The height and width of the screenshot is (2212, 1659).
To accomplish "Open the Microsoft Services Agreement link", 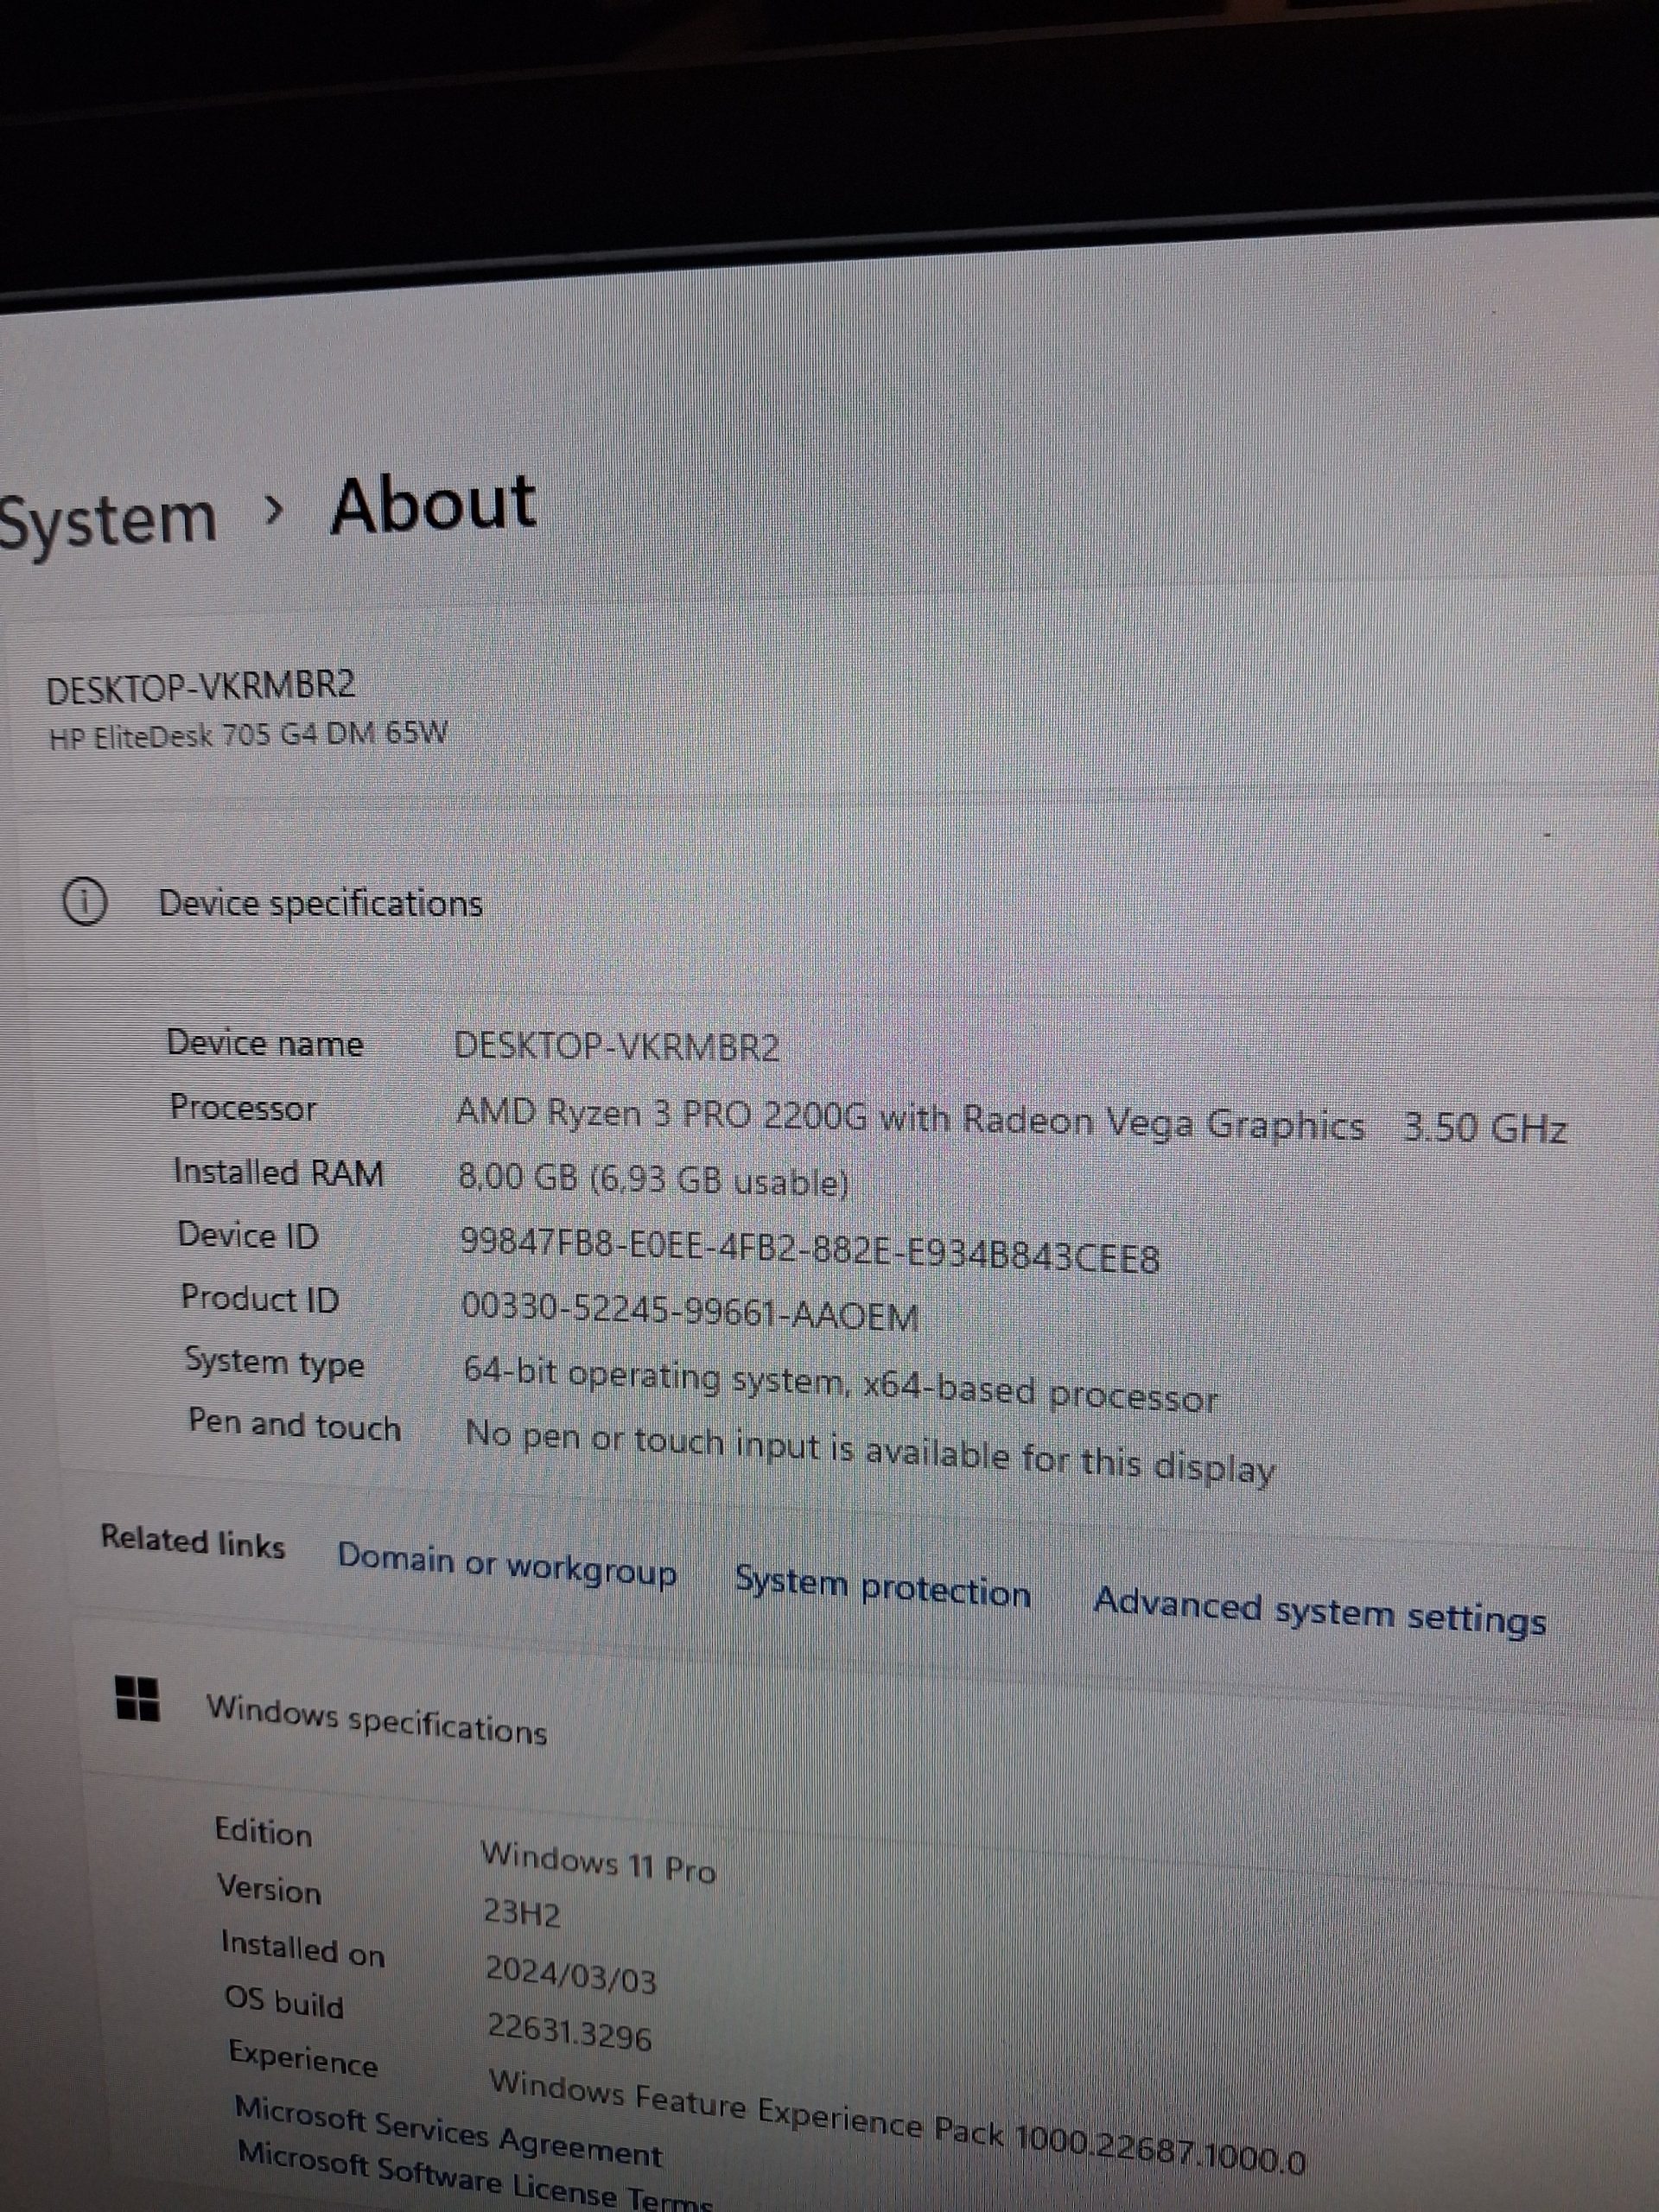I will (448, 2130).
